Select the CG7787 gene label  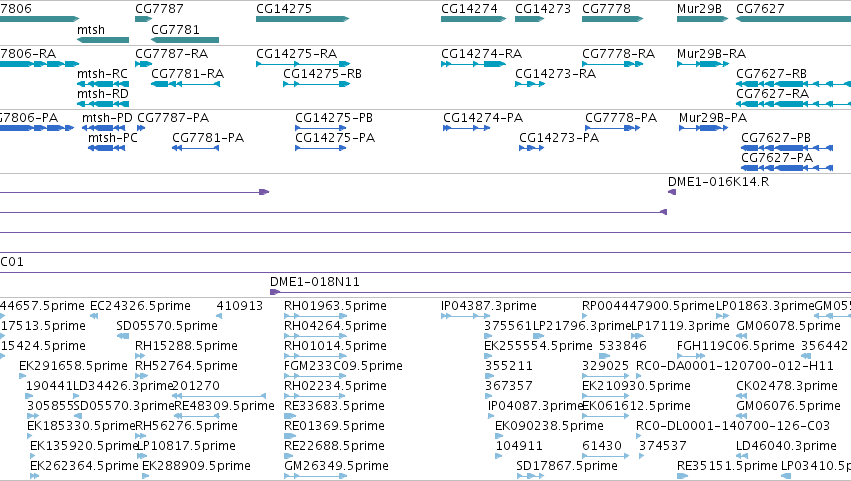[159, 9]
